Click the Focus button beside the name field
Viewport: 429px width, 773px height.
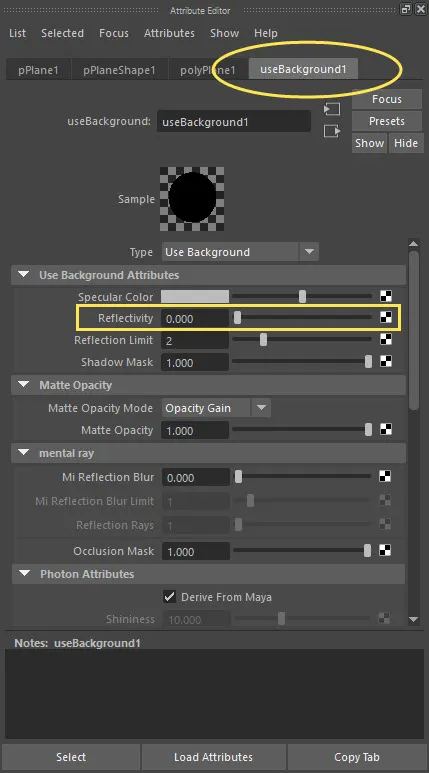[387, 99]
